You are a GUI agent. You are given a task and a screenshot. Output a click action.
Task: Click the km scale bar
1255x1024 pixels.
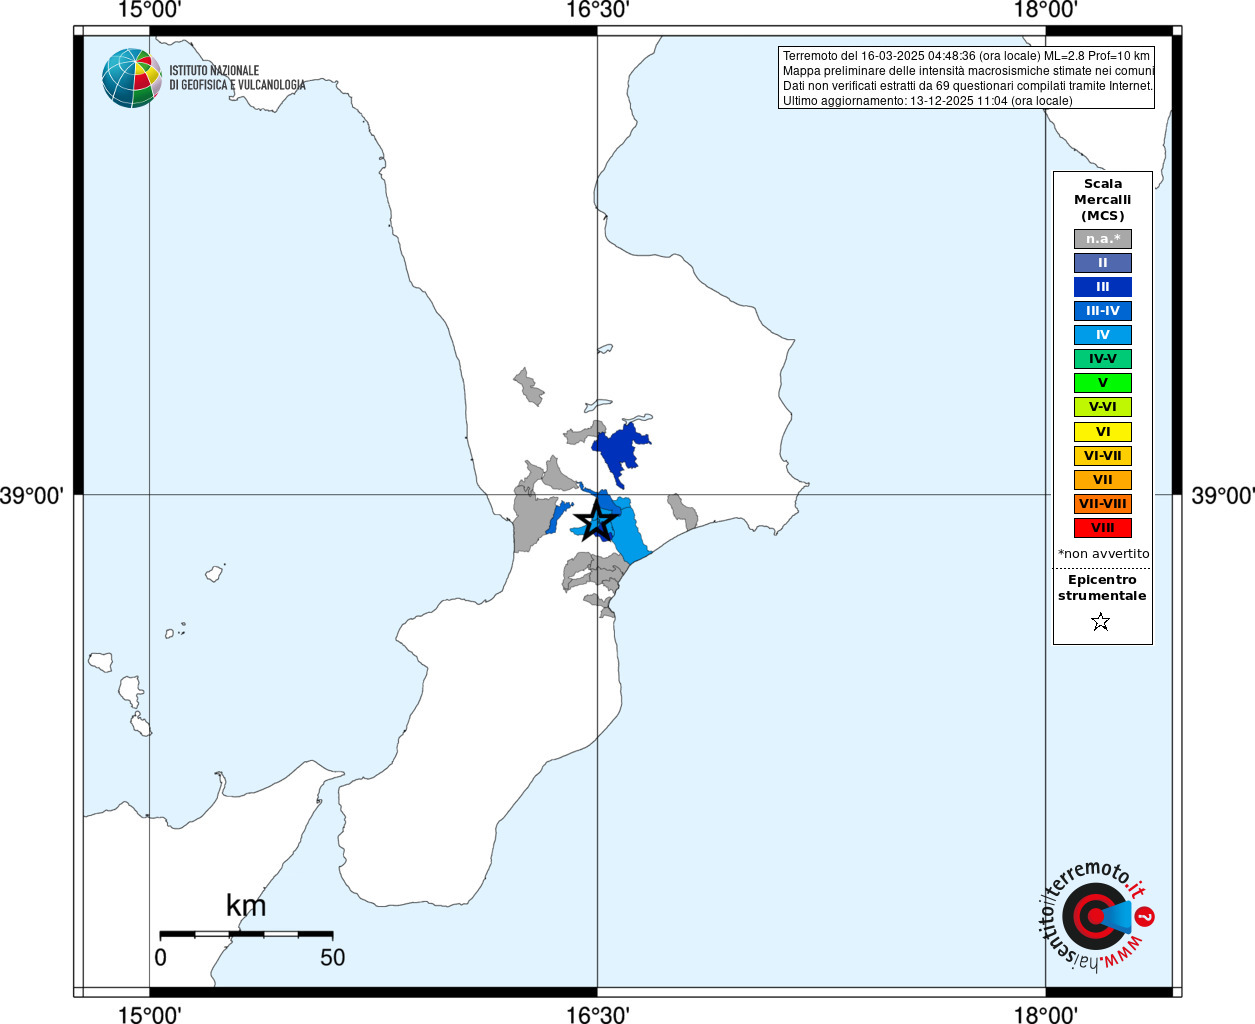(246, 934)
